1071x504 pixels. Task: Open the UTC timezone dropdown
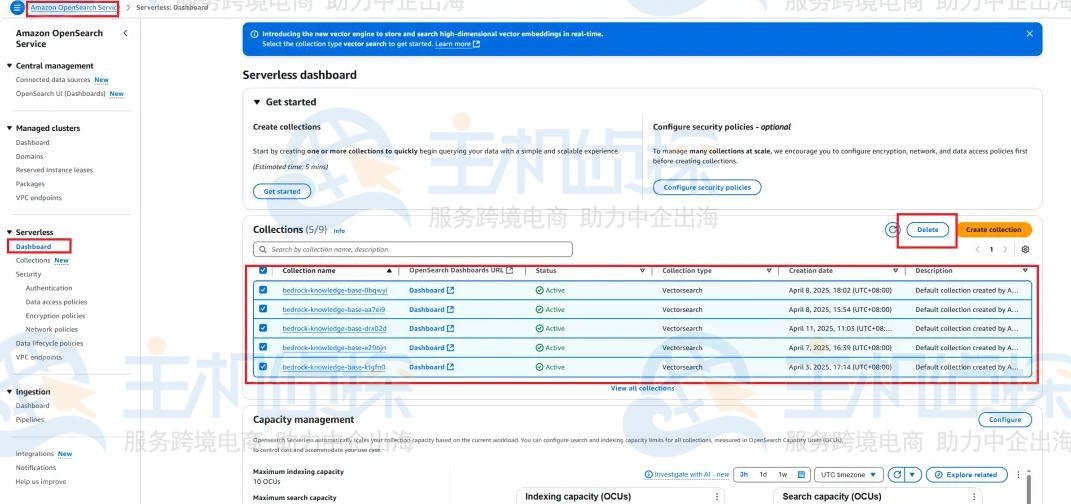coord(848,474)
